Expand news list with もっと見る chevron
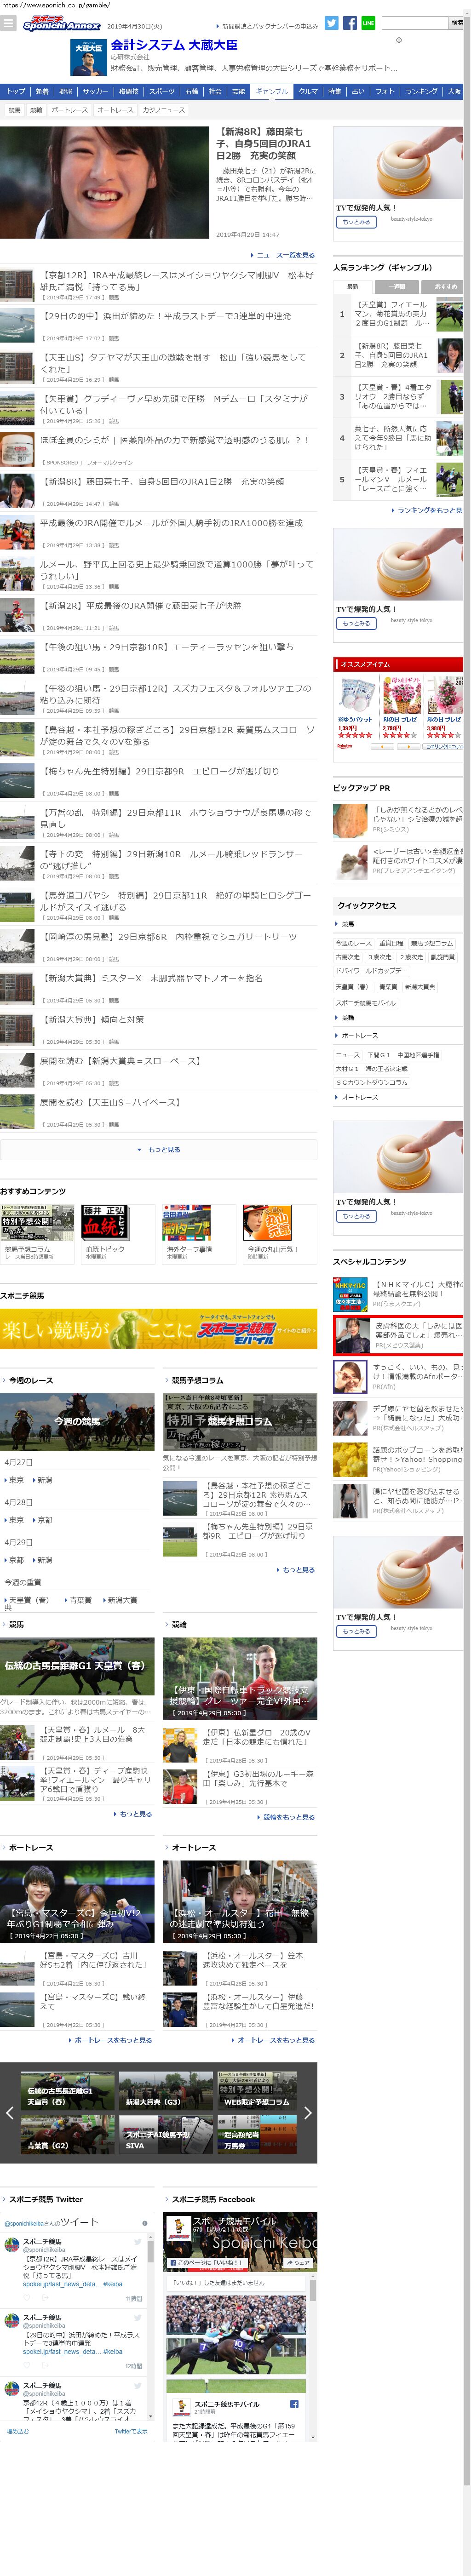The image size is (471, 2576). click(x=158, y=1150)
